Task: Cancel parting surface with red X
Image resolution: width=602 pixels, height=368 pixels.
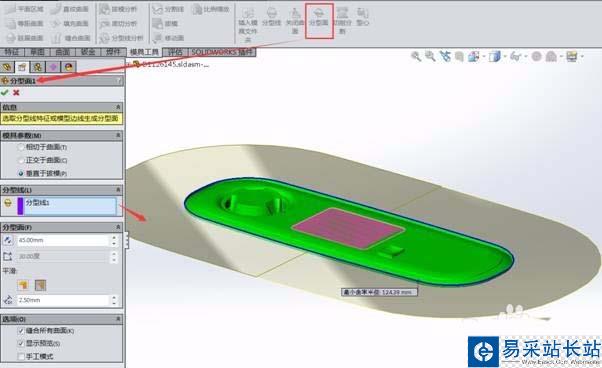Action: (x=16, y=92)
